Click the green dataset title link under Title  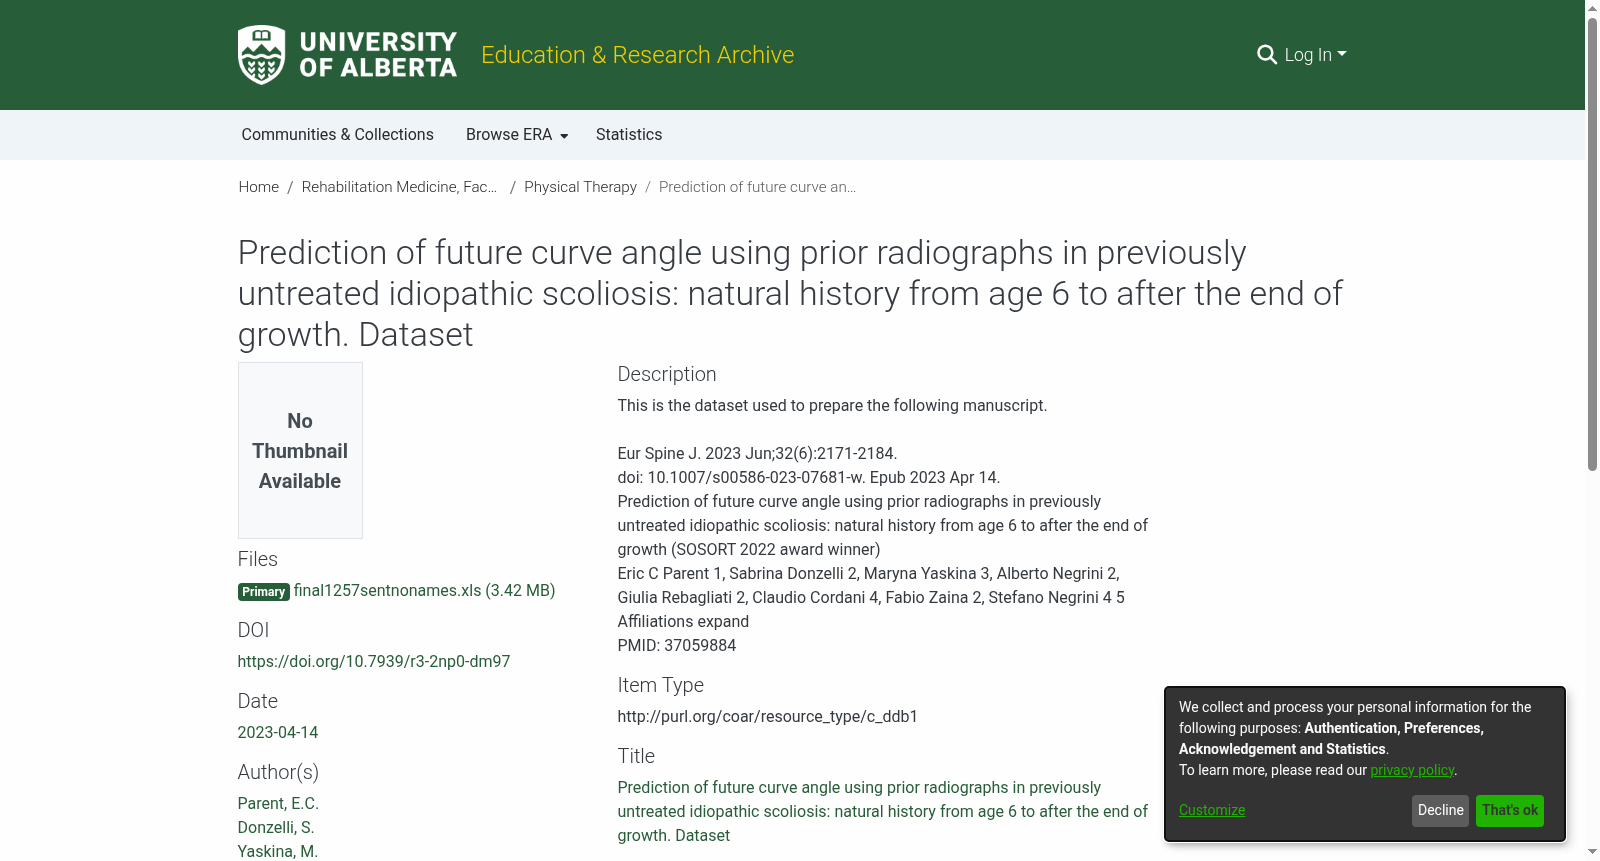[x=883, y=812]
